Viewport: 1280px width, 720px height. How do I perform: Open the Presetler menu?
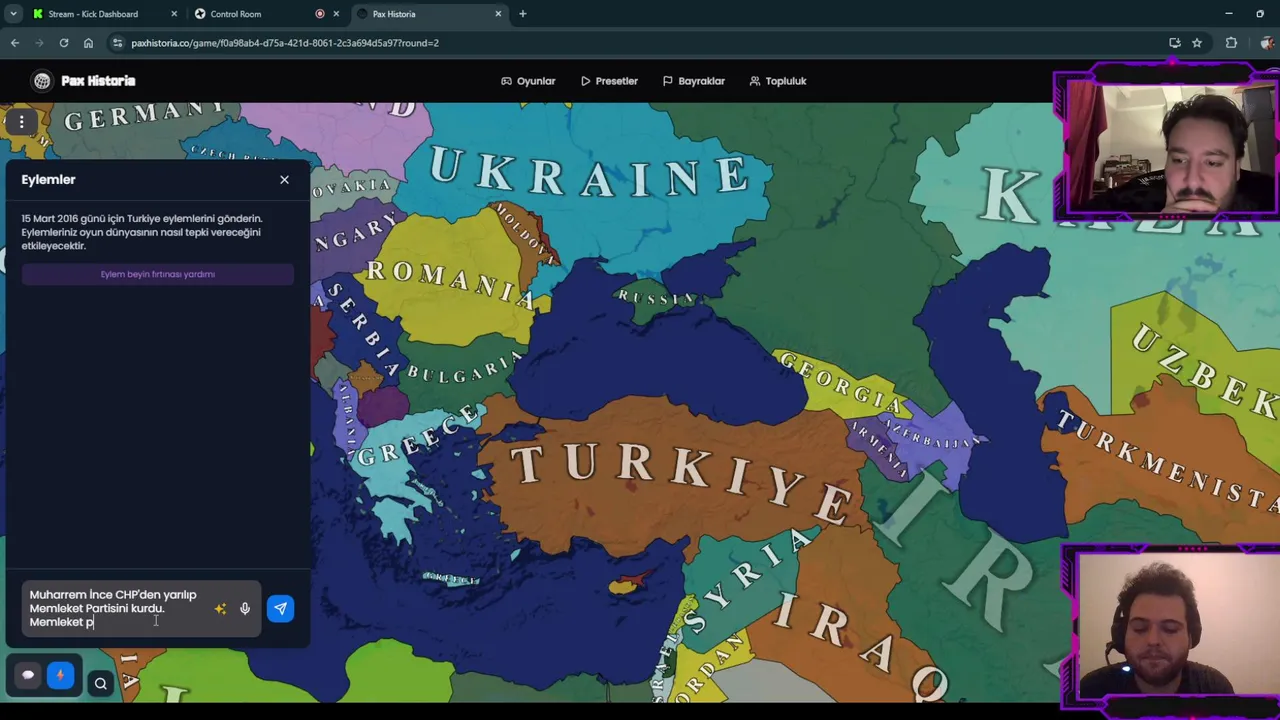tap(609, 81)
